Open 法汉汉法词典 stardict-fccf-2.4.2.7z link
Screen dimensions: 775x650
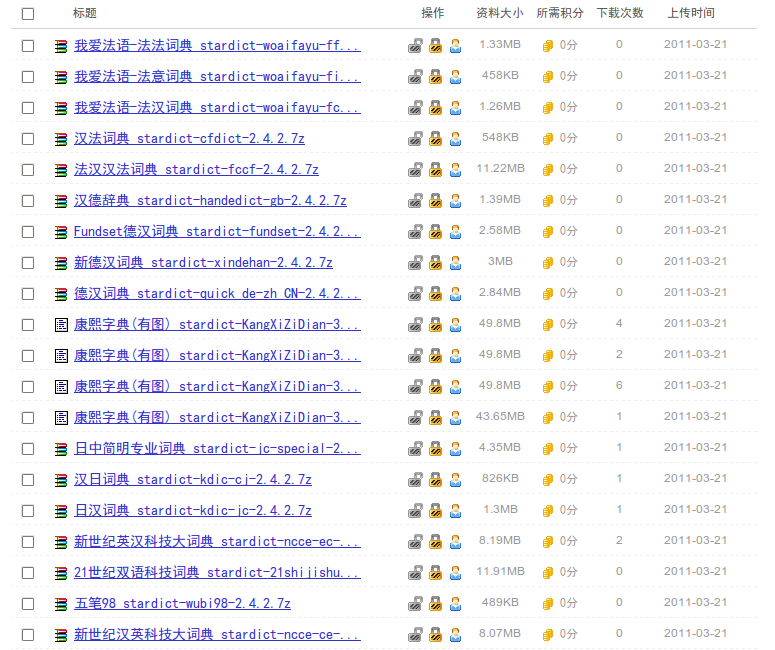pyautogui.click(x=196, y=170)
